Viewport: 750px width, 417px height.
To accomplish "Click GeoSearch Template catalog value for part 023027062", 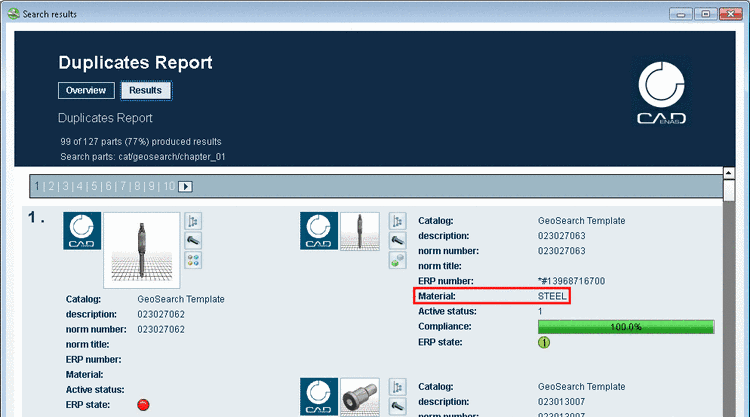I will coord(181,299).
